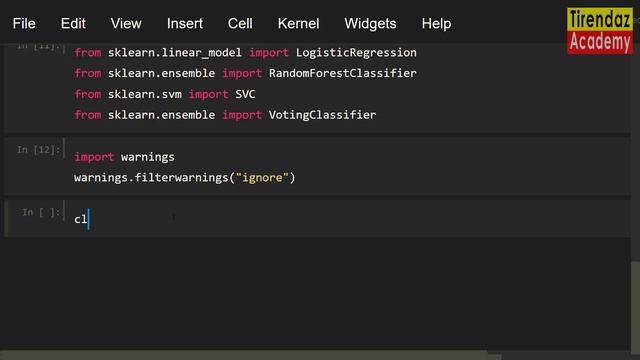Open the View menu

(126, 23)
